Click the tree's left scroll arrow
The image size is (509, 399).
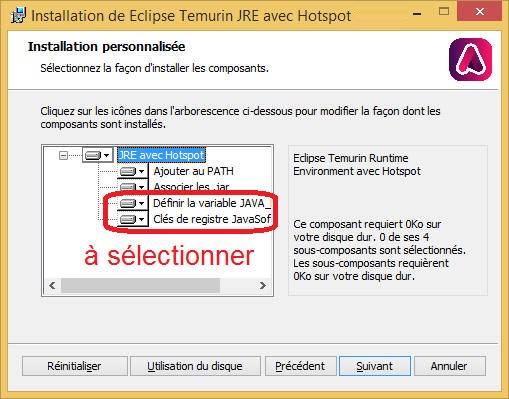[52, 286]
